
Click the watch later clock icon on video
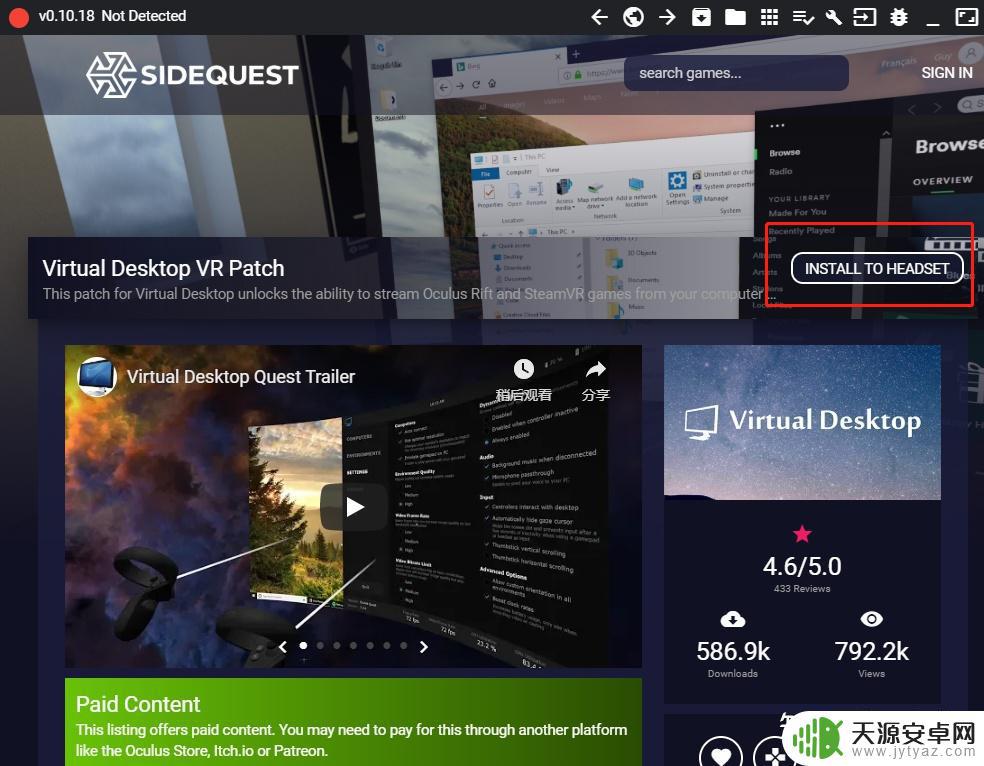point(523,369)
